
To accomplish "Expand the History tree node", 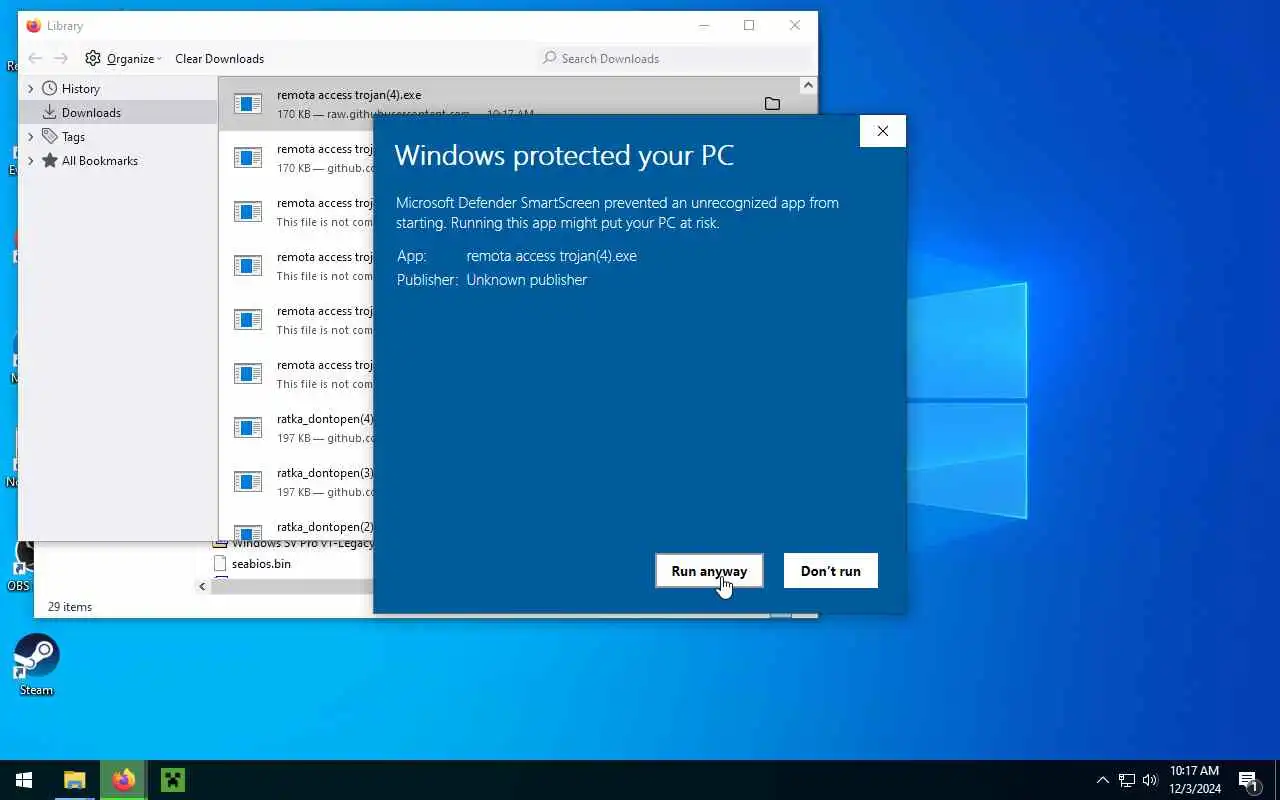I will tap(30, 88).
